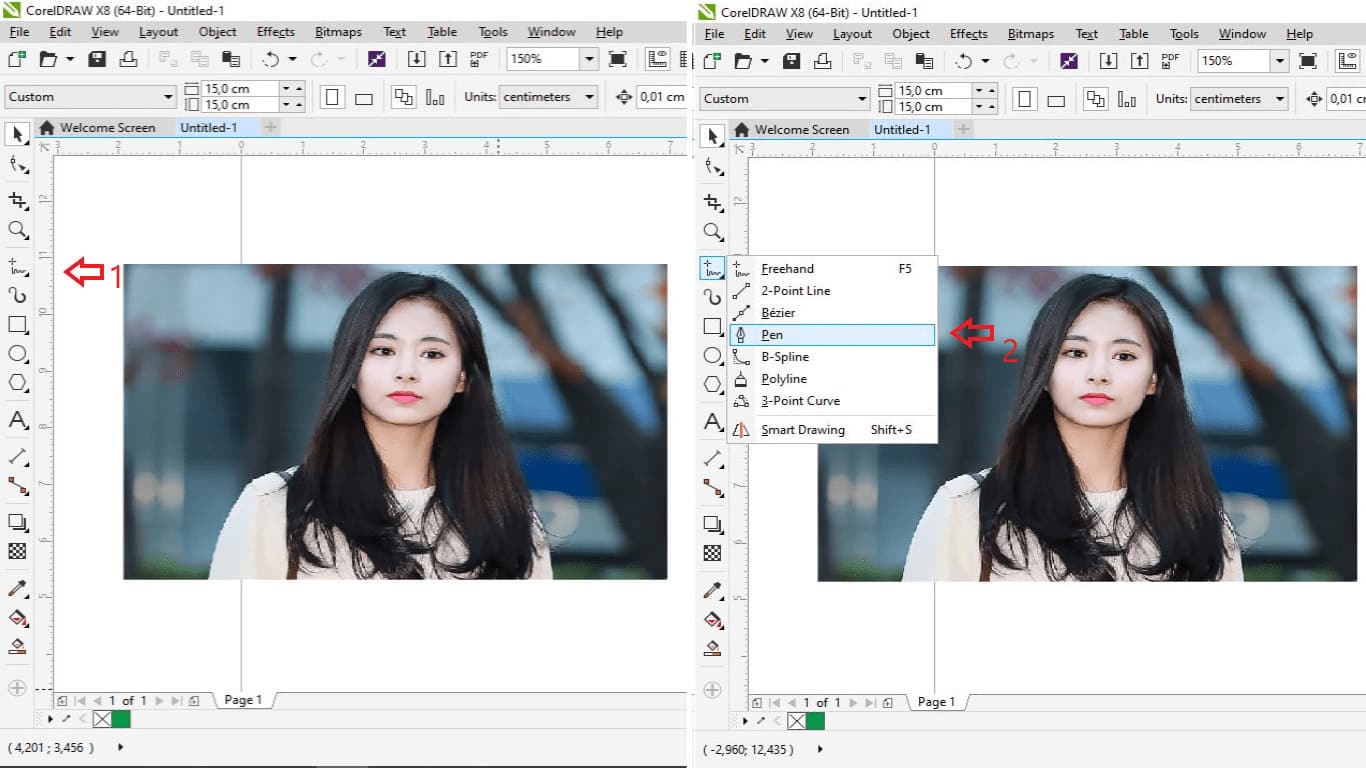Choose the Text tool in the right window
Image resolution: width=1366 pixels, height=768 pixels.
tap(713, 421)
